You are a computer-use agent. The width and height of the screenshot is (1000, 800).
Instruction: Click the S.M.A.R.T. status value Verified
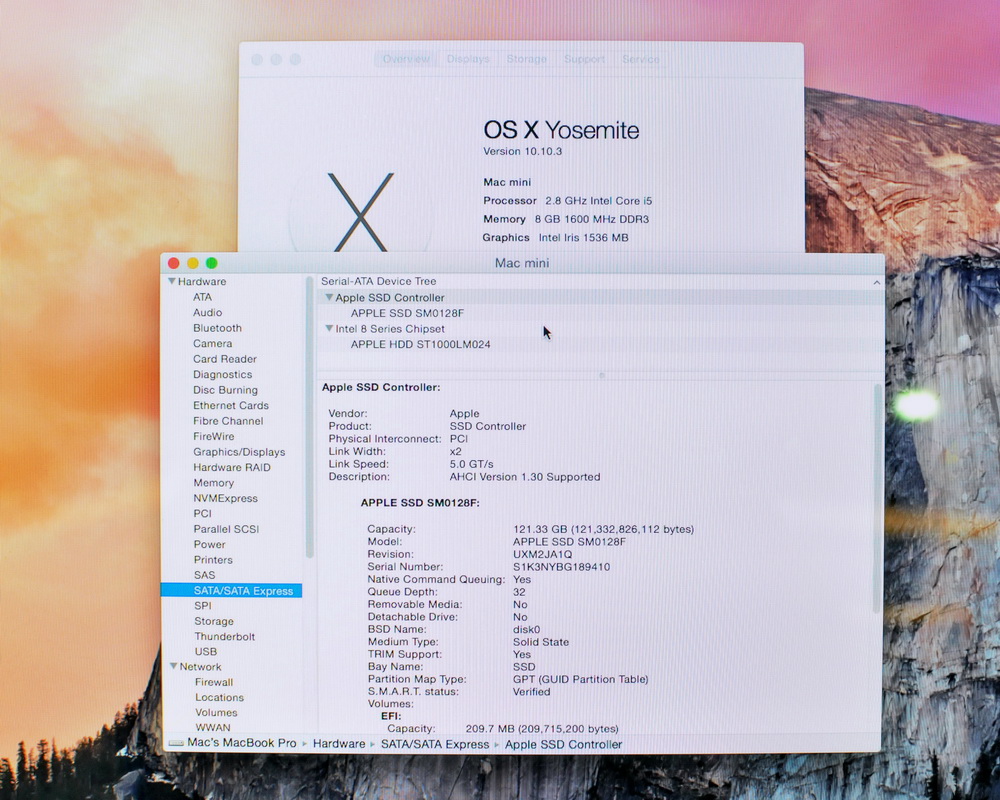[531, 692]
